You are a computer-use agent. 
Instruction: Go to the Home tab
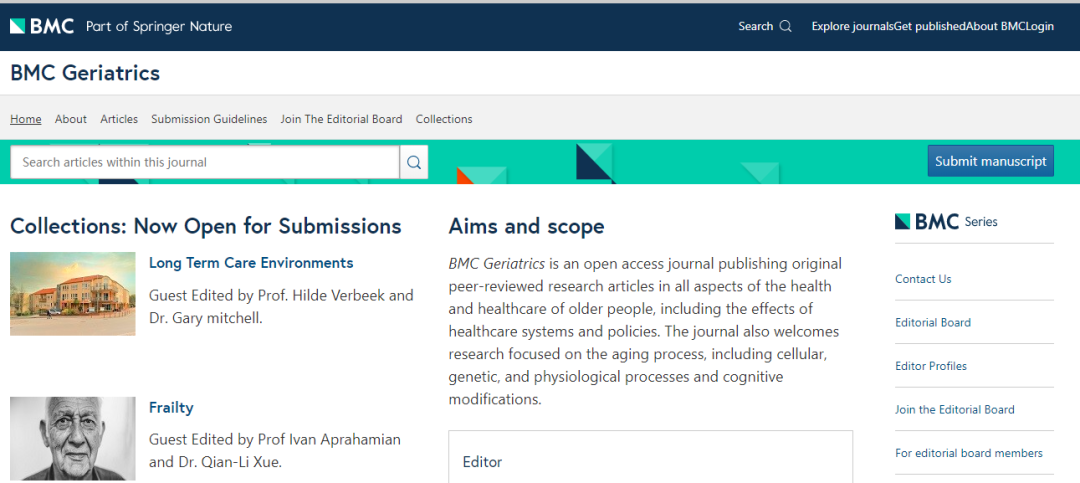pyautogui.click(x=26, y=119)
